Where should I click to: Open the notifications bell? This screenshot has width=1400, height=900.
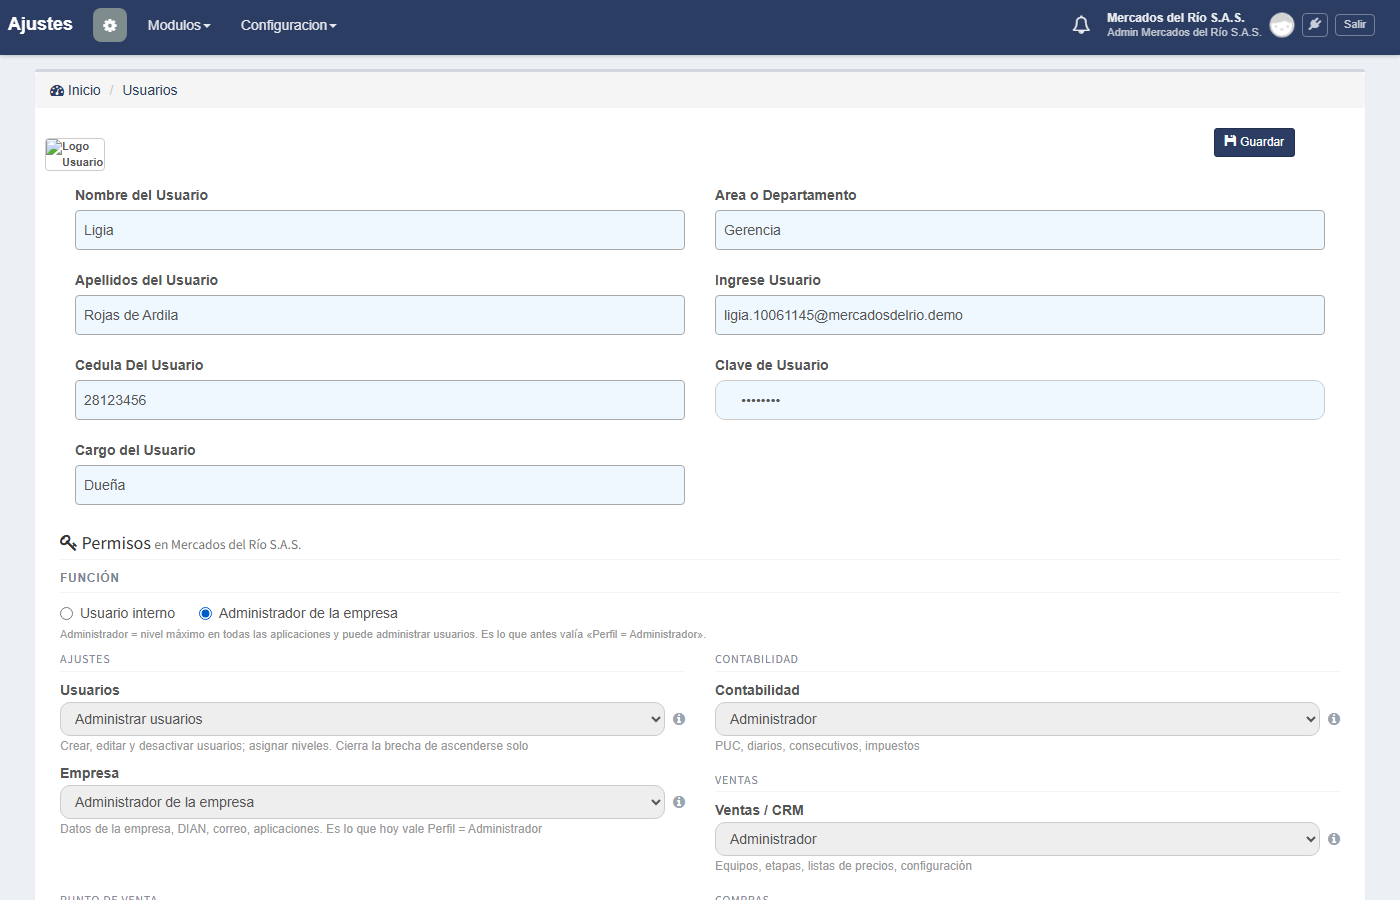point(1081,25)
